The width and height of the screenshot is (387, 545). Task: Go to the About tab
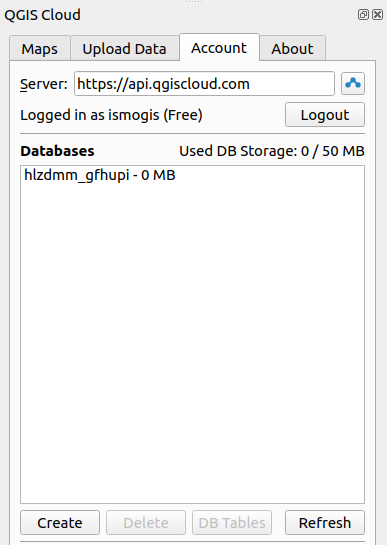pos(292,48)
